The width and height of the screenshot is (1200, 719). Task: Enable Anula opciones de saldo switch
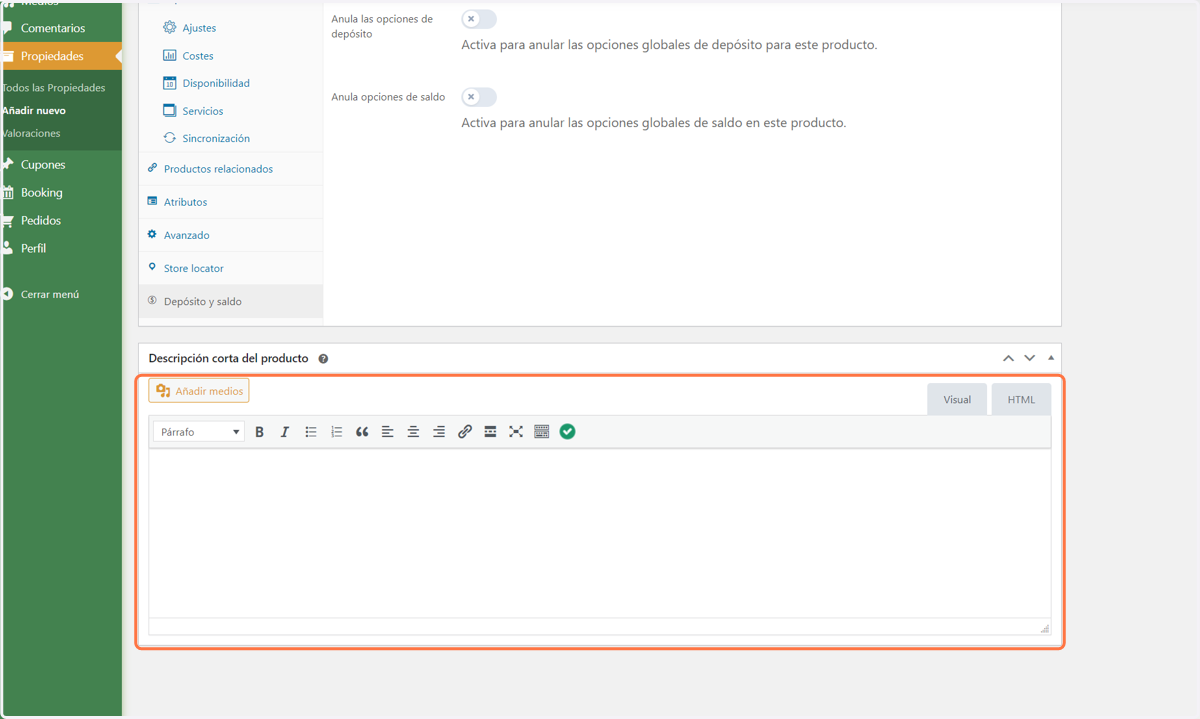pyautogui.click(x=479, y=97)
